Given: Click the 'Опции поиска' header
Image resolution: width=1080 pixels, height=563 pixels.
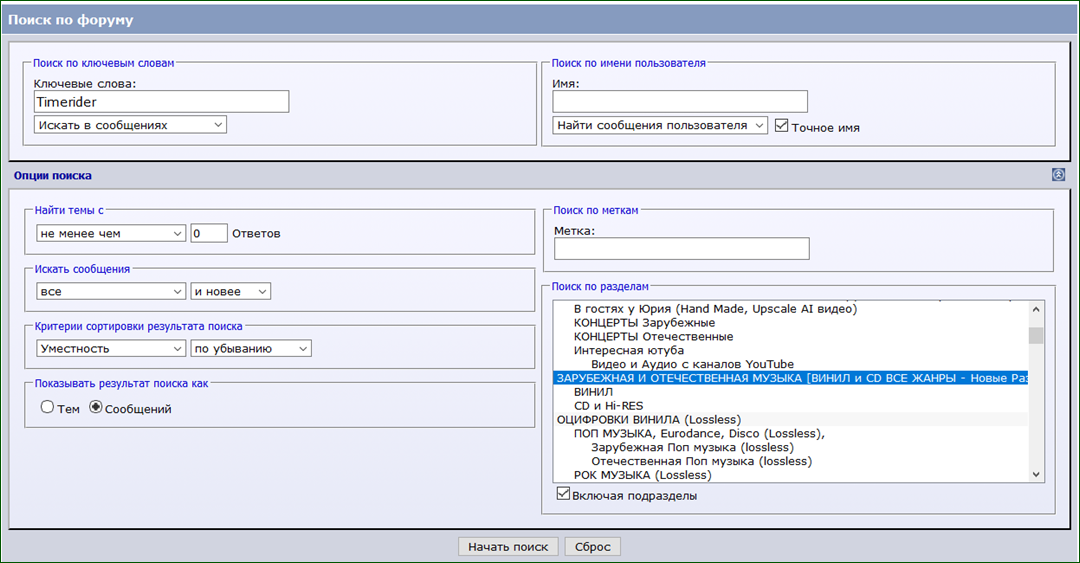Looking at the screenshot, I should 53,175.
